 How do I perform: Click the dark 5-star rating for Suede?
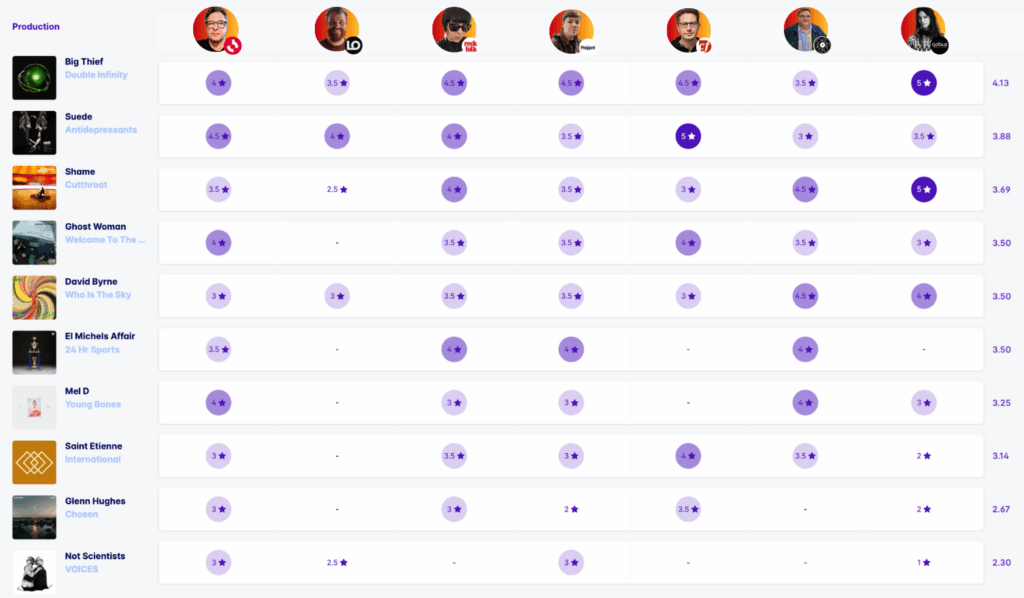coord(688,135)
